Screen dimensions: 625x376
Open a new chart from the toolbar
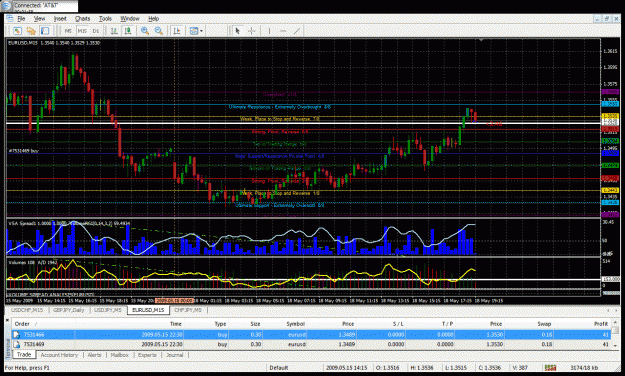point(17,31)
